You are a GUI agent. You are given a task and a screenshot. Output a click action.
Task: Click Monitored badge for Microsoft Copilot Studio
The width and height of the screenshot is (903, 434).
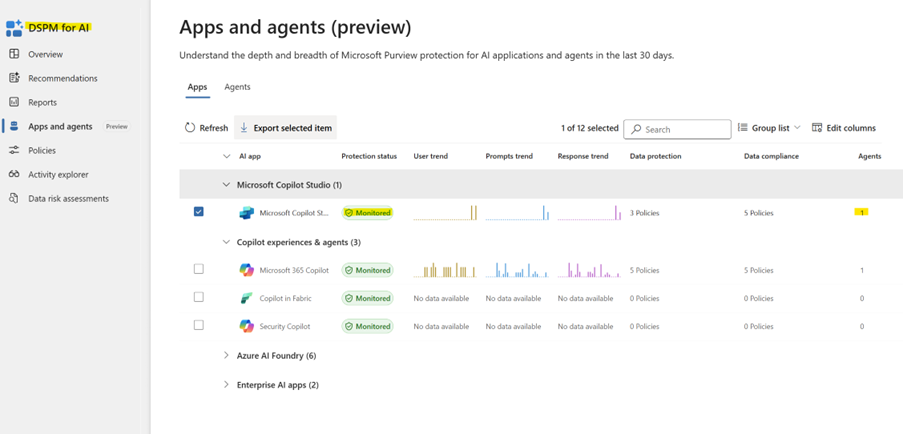click(x=367, y=213)
